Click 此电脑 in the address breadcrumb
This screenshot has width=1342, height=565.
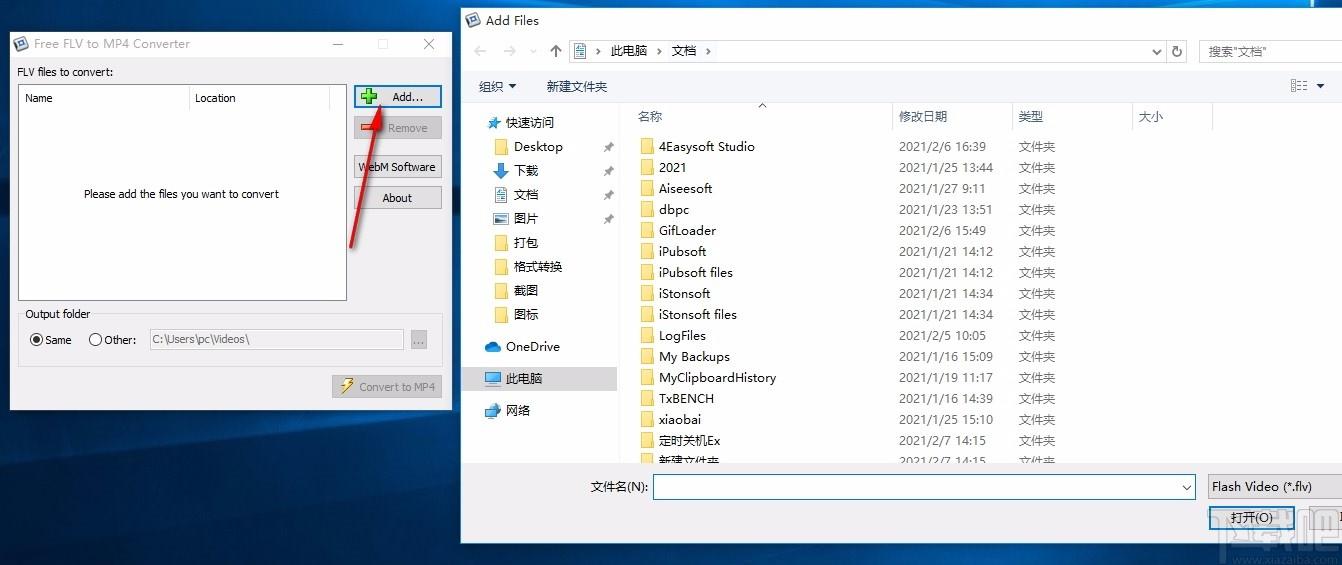click(629, 51)
